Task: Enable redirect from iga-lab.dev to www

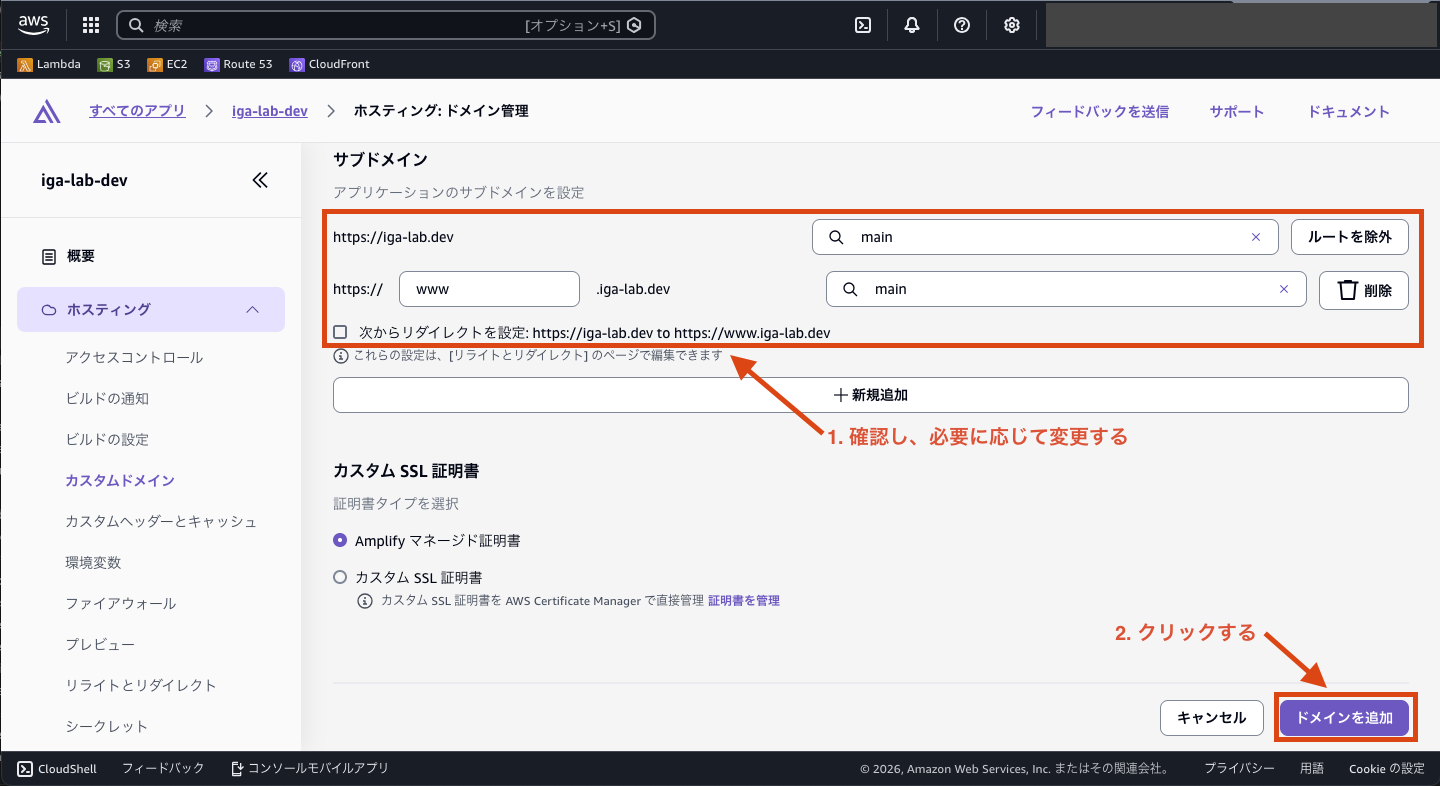Action: coord(340,332)
